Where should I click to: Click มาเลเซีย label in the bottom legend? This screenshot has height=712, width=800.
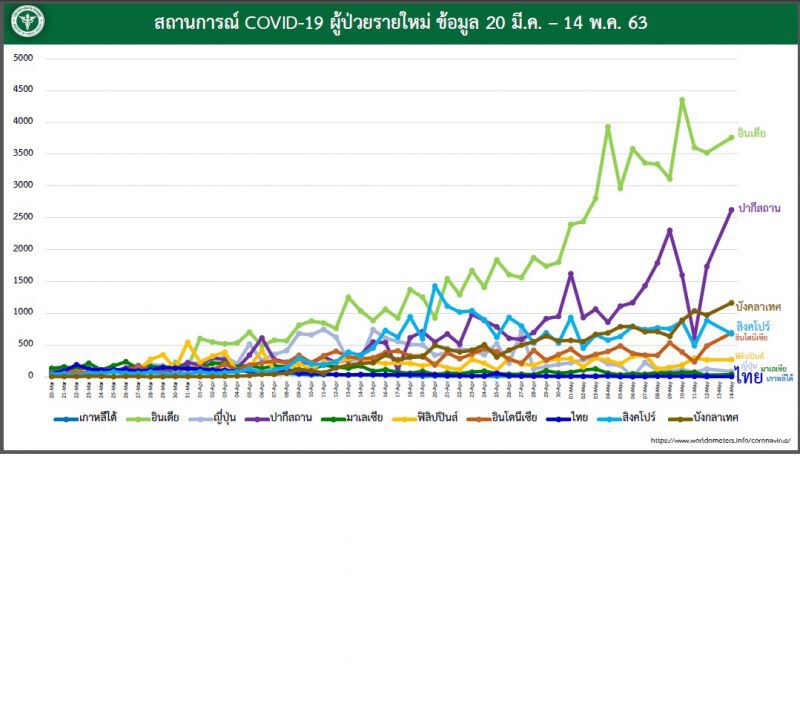(x=364, y=418)
